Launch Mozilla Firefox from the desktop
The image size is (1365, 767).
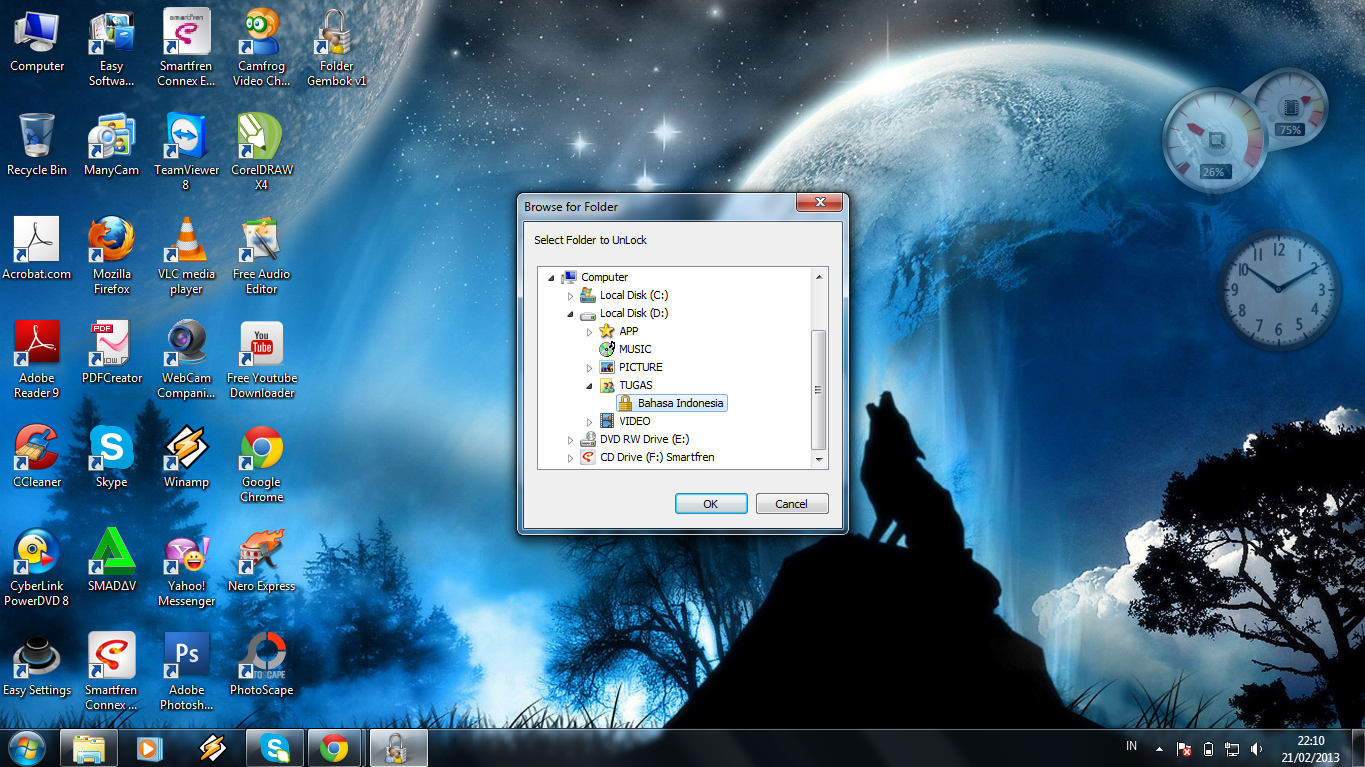112,256
